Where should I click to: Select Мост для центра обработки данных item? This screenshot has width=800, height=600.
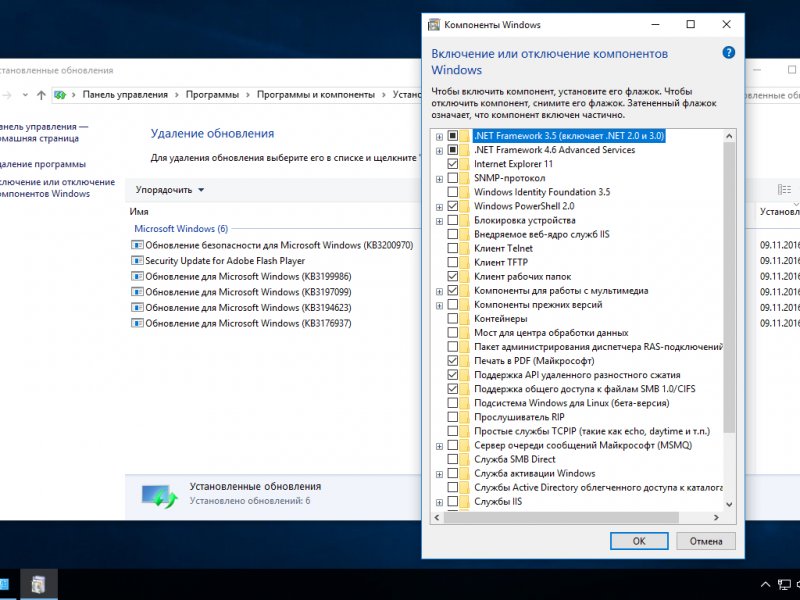551,333
